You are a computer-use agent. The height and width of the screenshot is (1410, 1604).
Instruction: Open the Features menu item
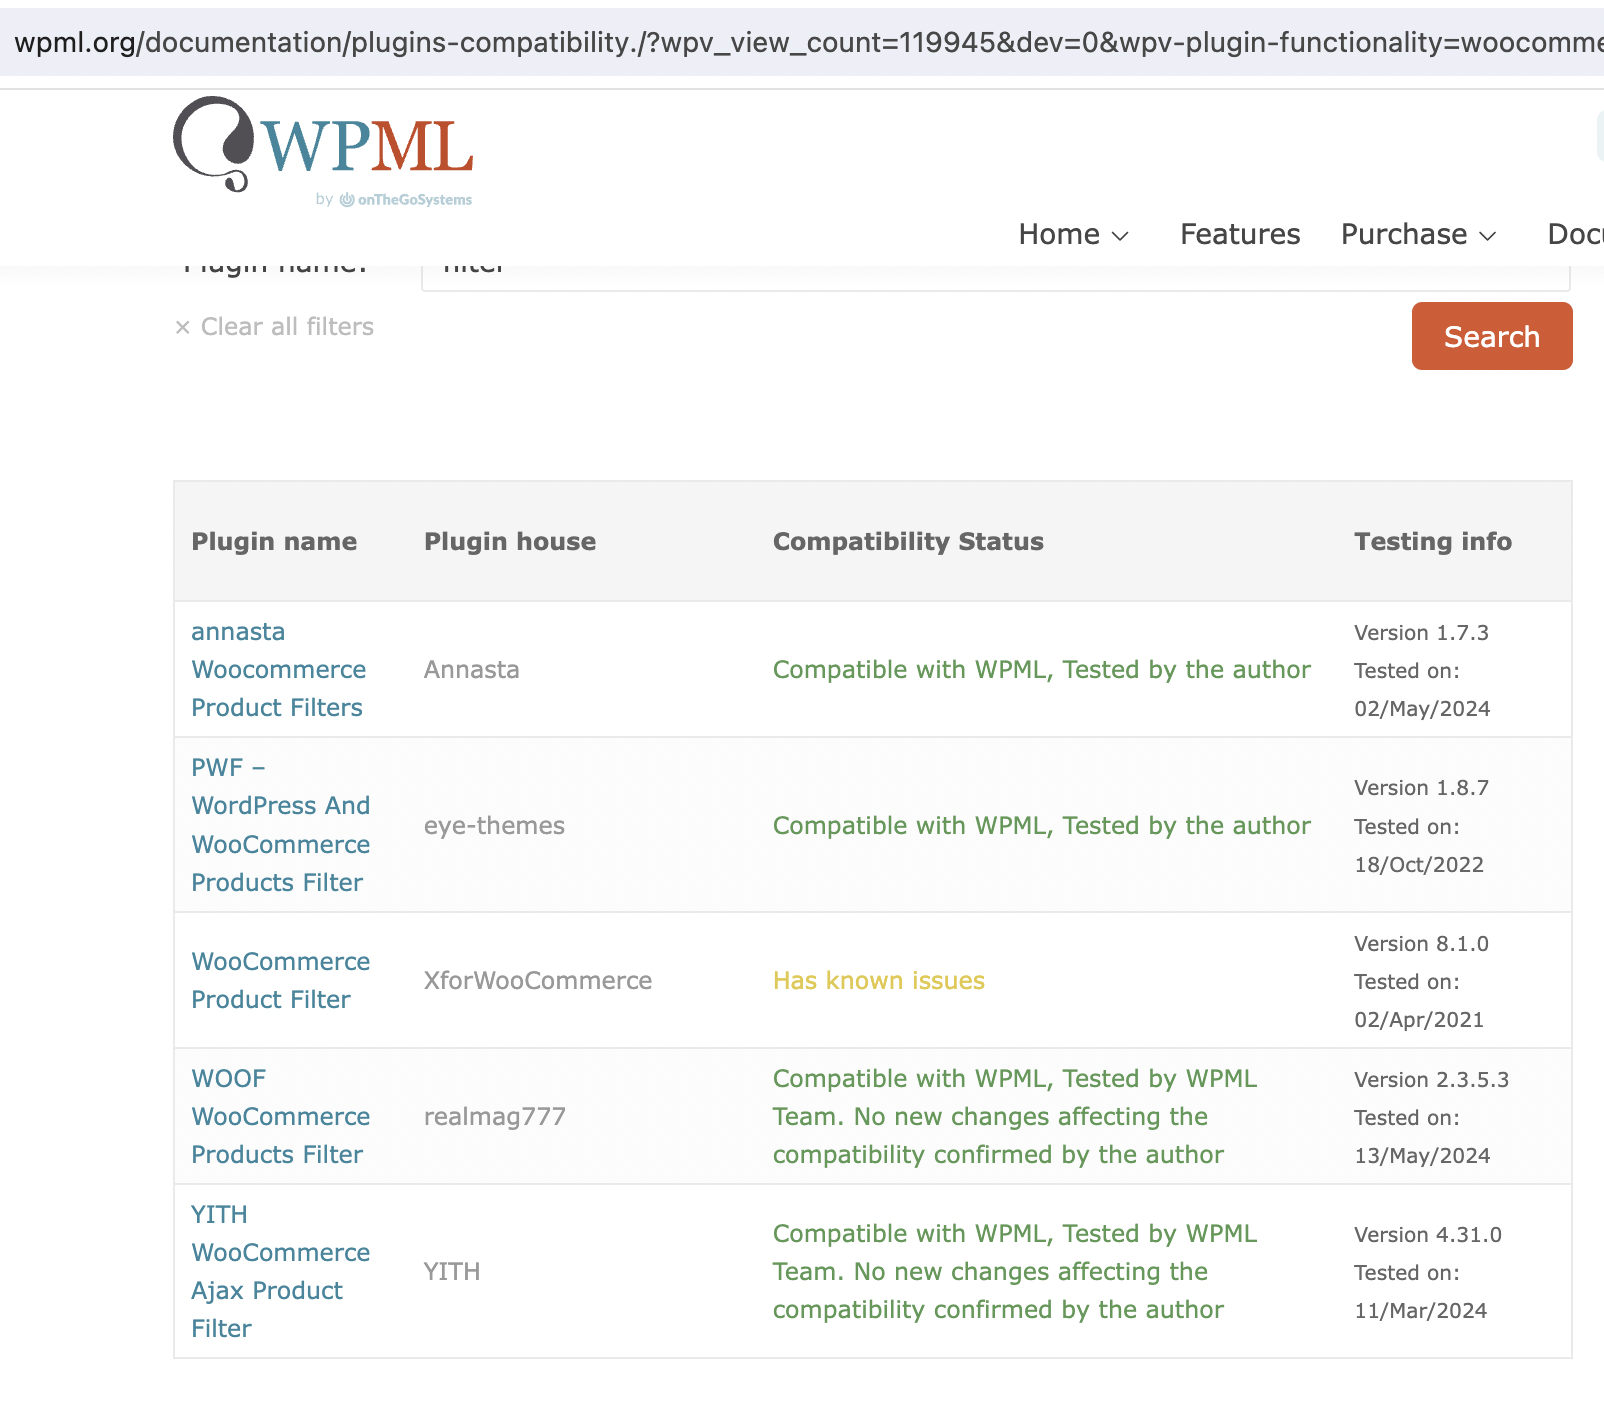(1240, 234)
